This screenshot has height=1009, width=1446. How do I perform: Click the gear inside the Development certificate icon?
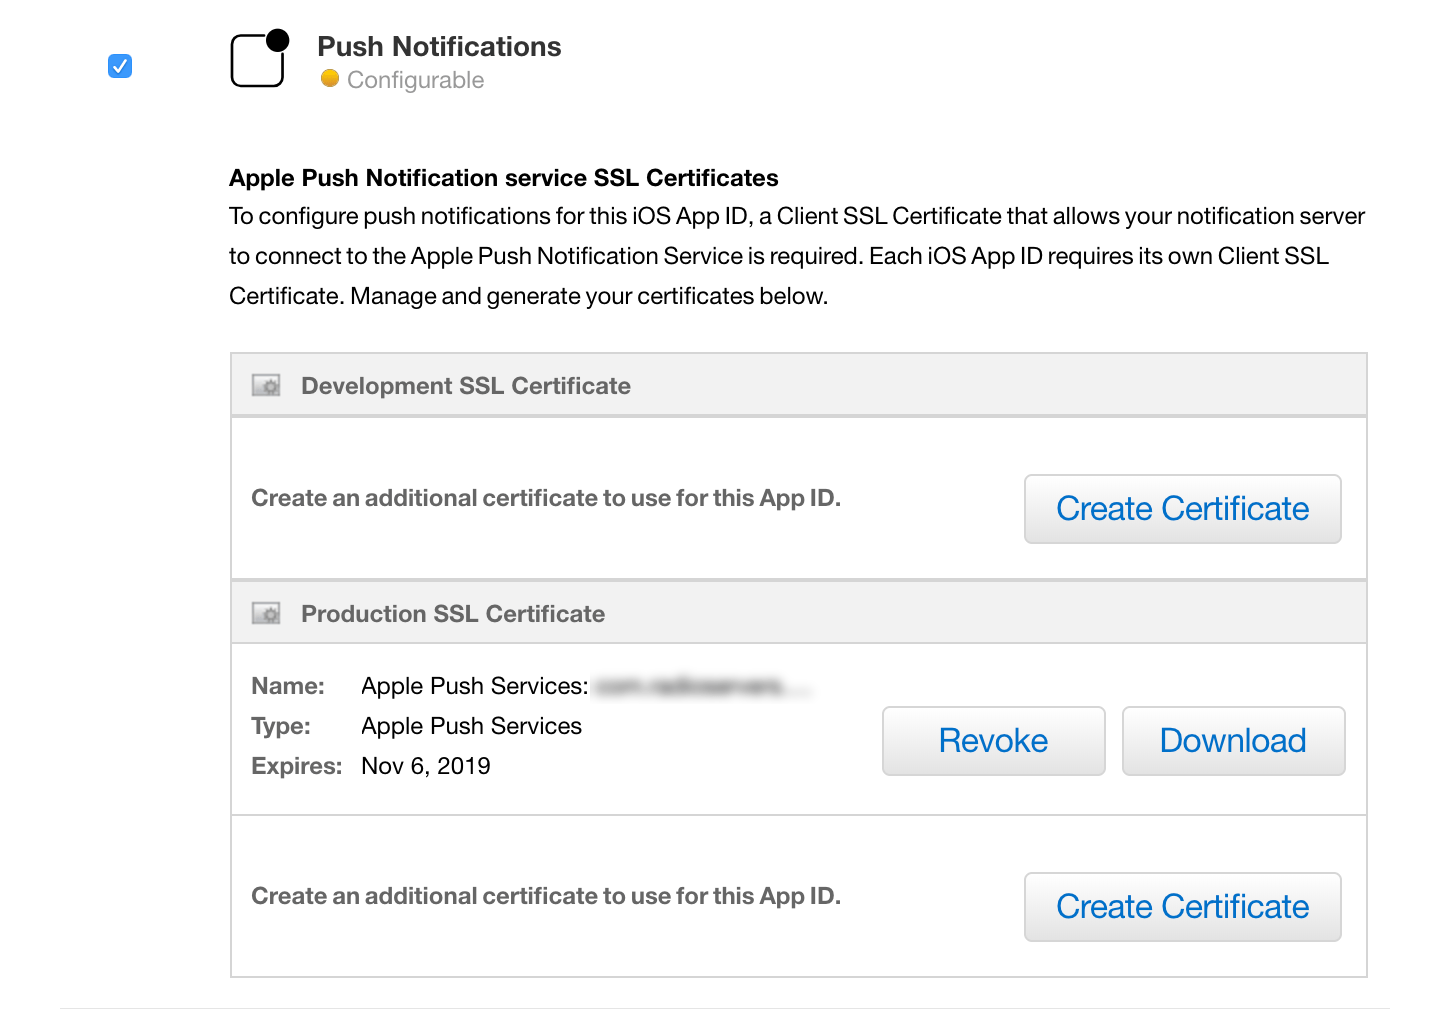point(270,388)
